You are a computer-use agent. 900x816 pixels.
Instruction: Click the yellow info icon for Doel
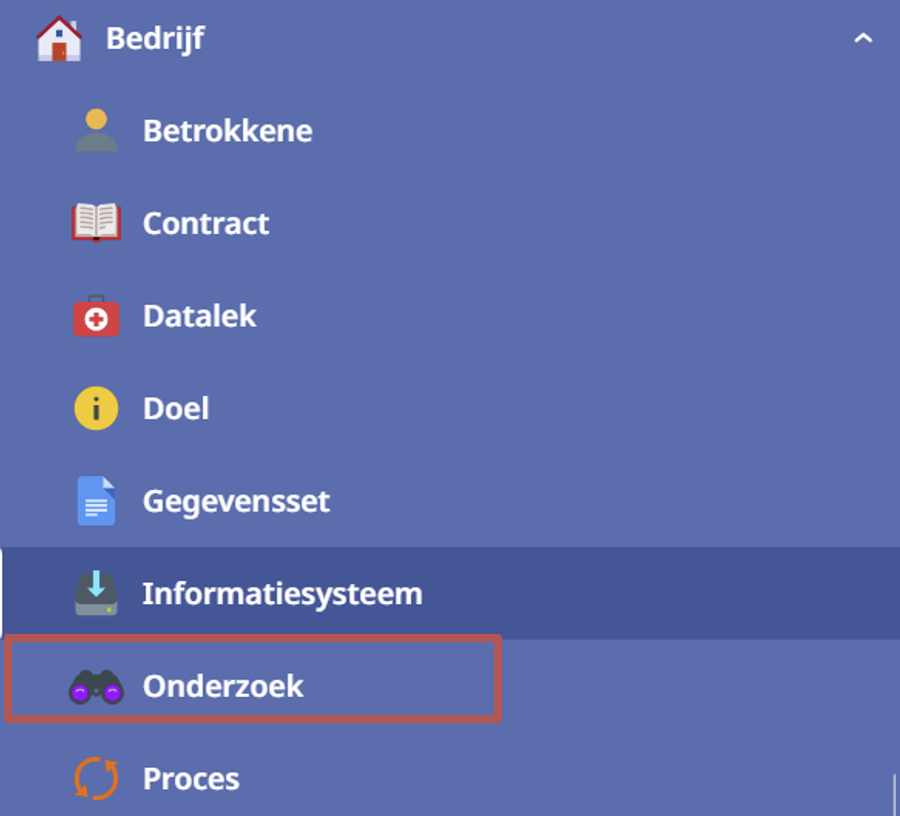click(96, 408)
